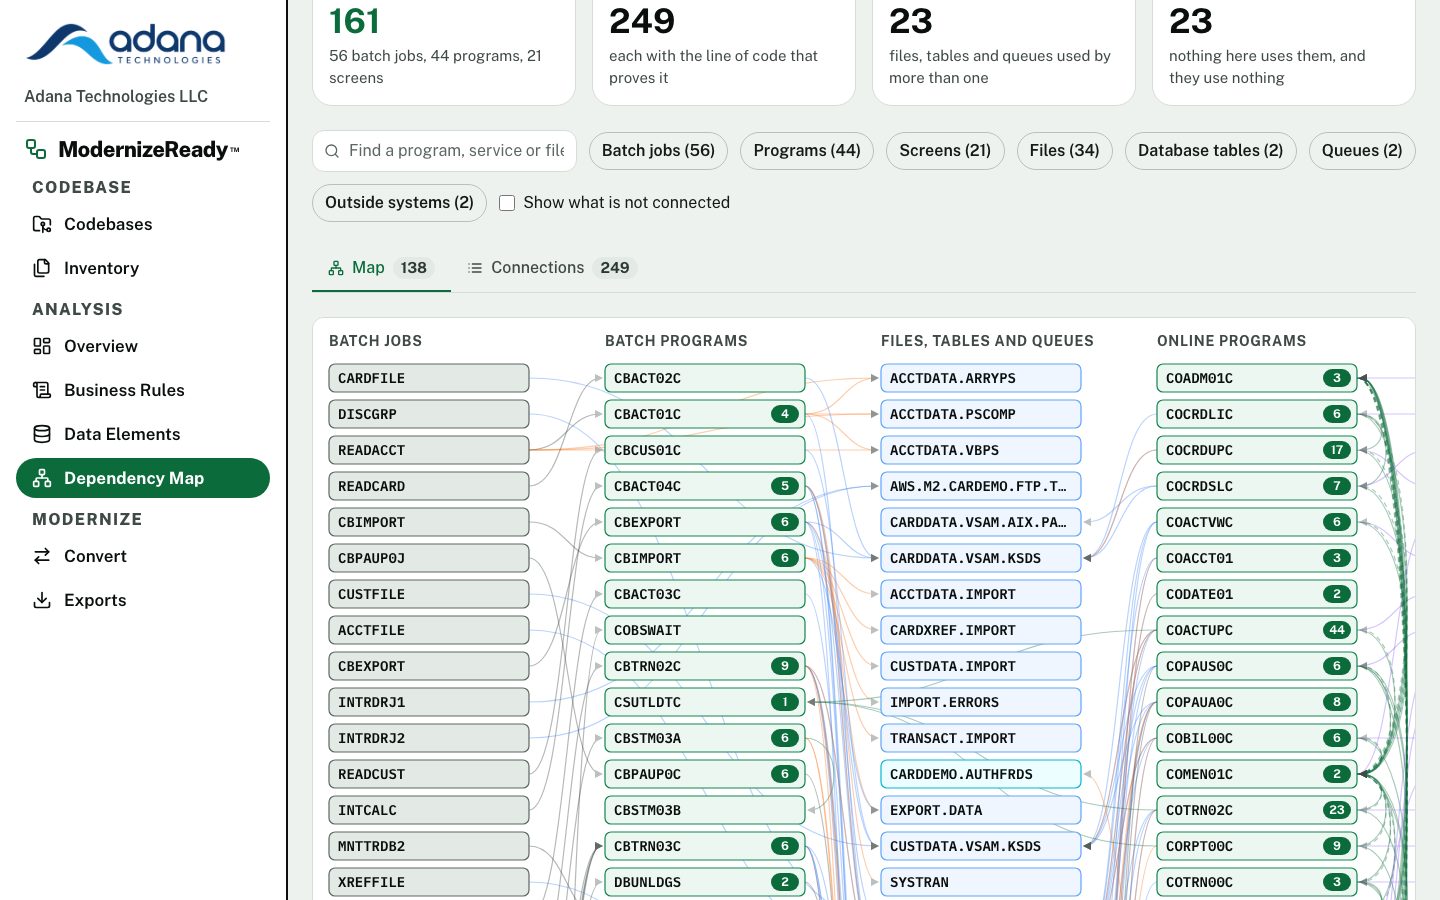Click the Overview grid icon

42,346
